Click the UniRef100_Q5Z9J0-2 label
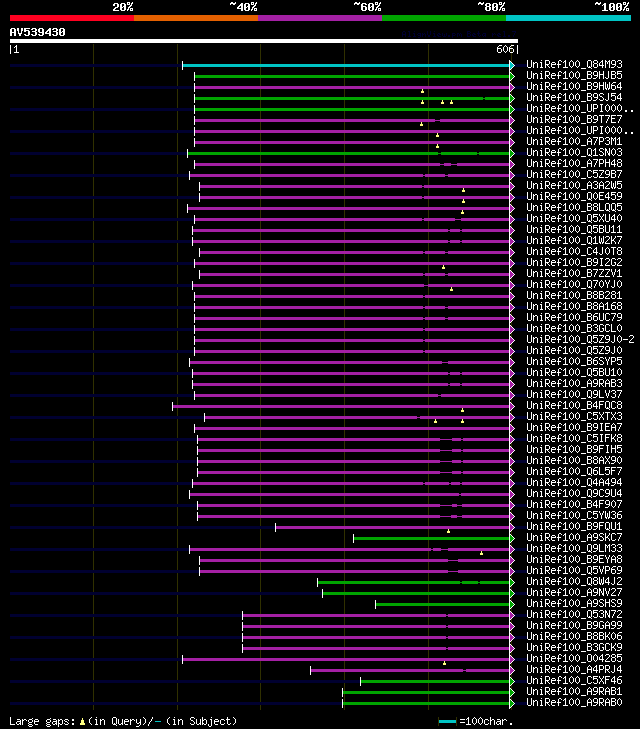Viewport: 640px width, 729px height. point(580,339)
